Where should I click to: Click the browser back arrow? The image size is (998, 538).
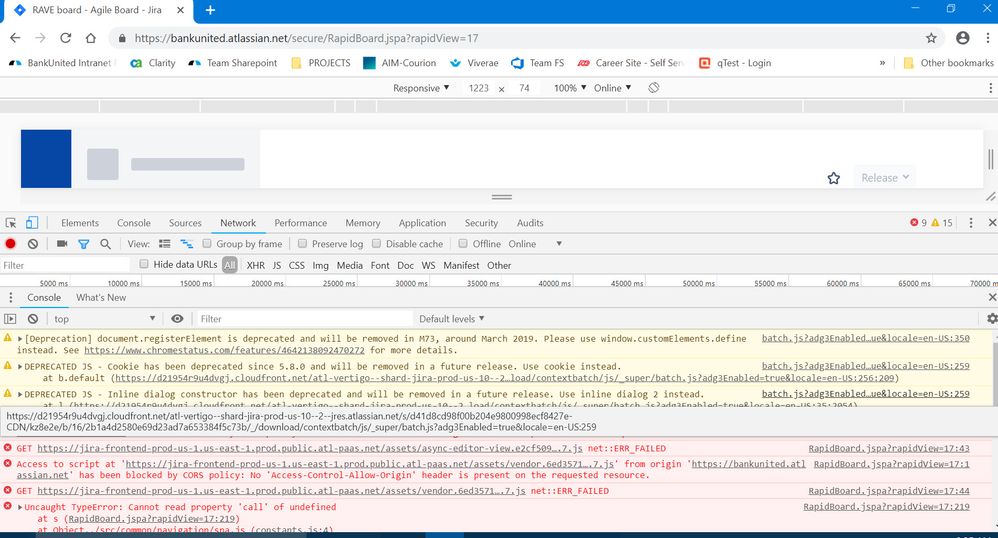pyautogui.click(x=15, y=38)
